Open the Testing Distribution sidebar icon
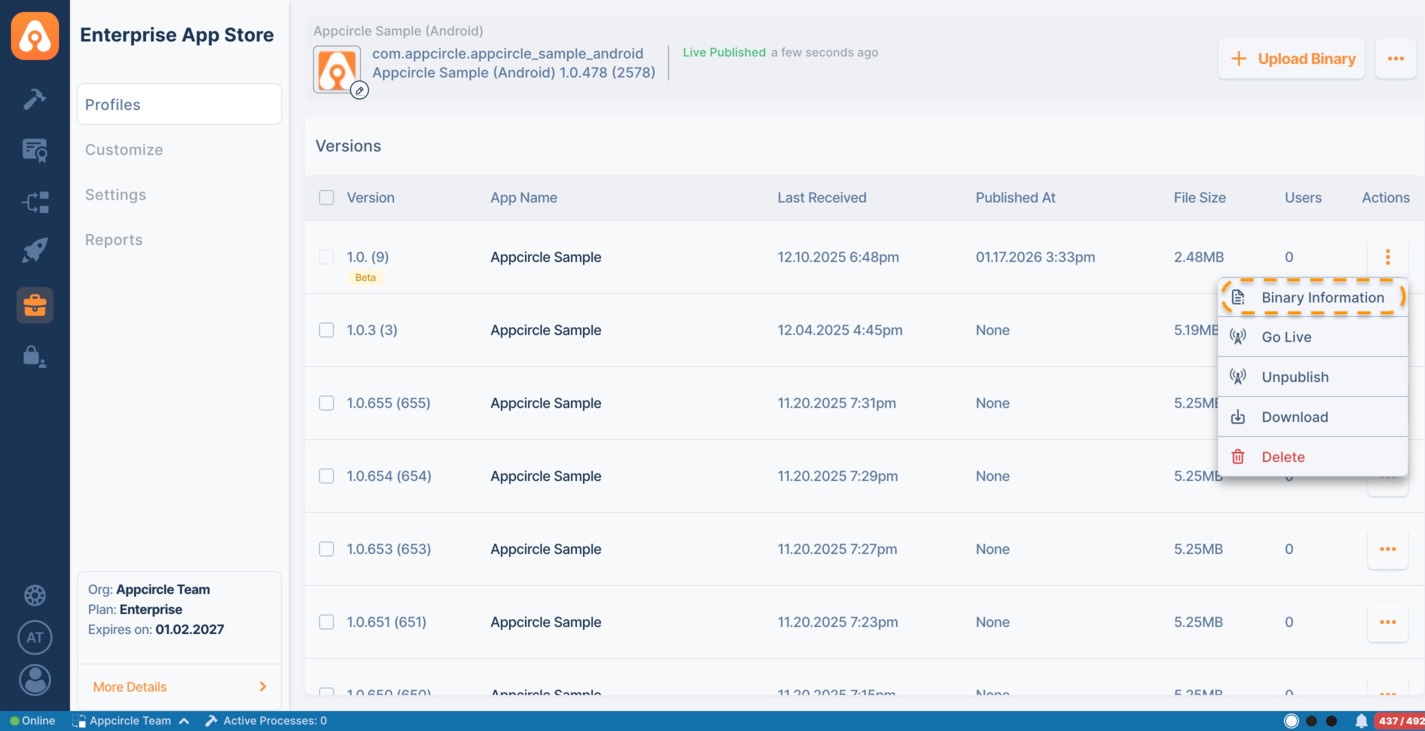 pyautogui.click(x=34, y=149)
